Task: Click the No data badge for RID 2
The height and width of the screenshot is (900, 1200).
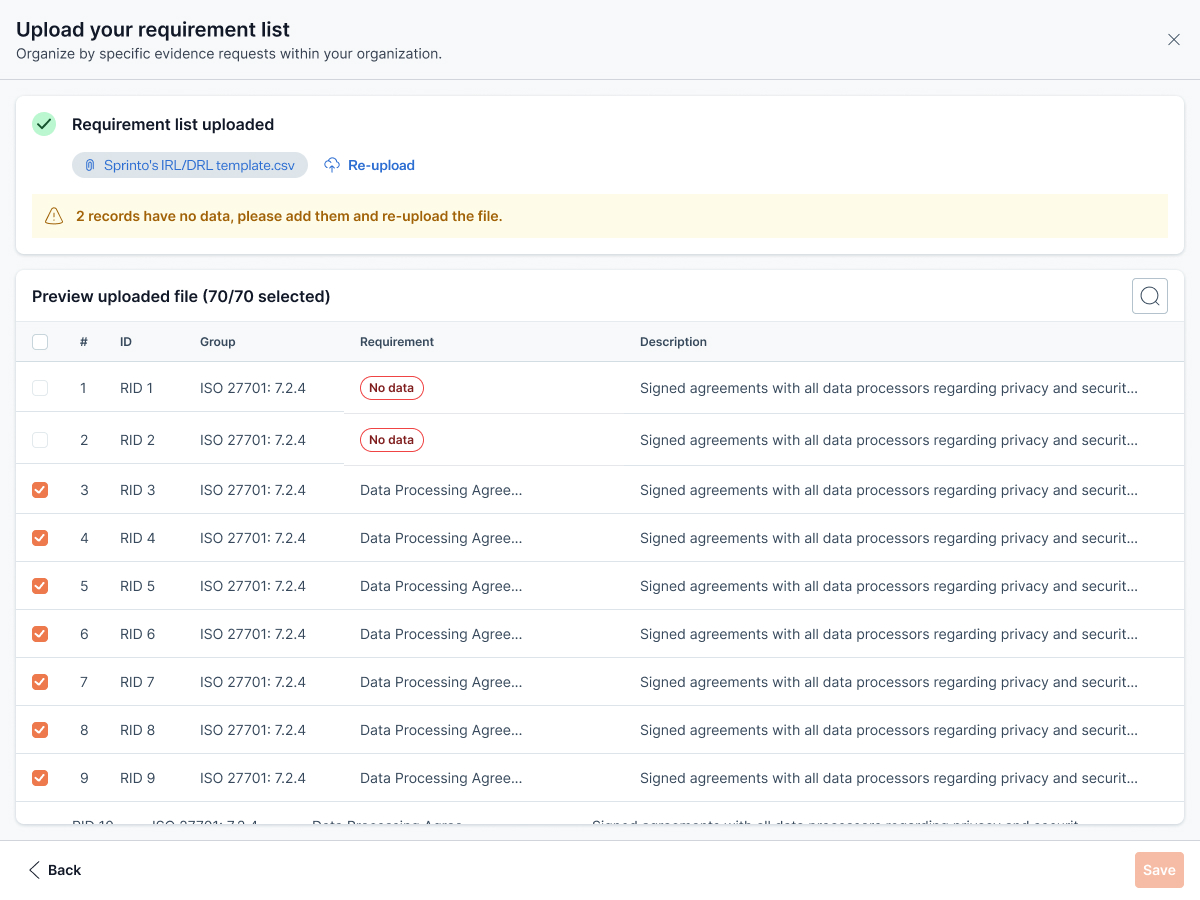Action: (391, 440)
